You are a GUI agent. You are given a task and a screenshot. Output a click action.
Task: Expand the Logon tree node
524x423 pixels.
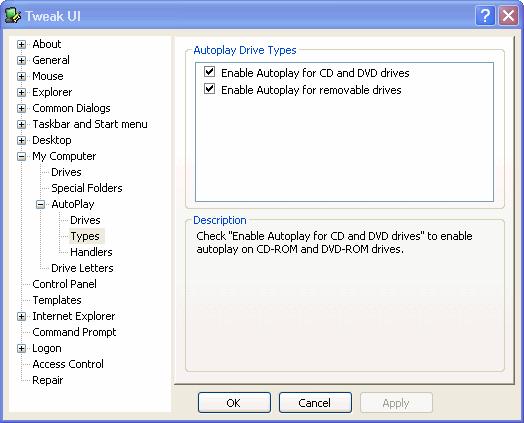(21, 348)
